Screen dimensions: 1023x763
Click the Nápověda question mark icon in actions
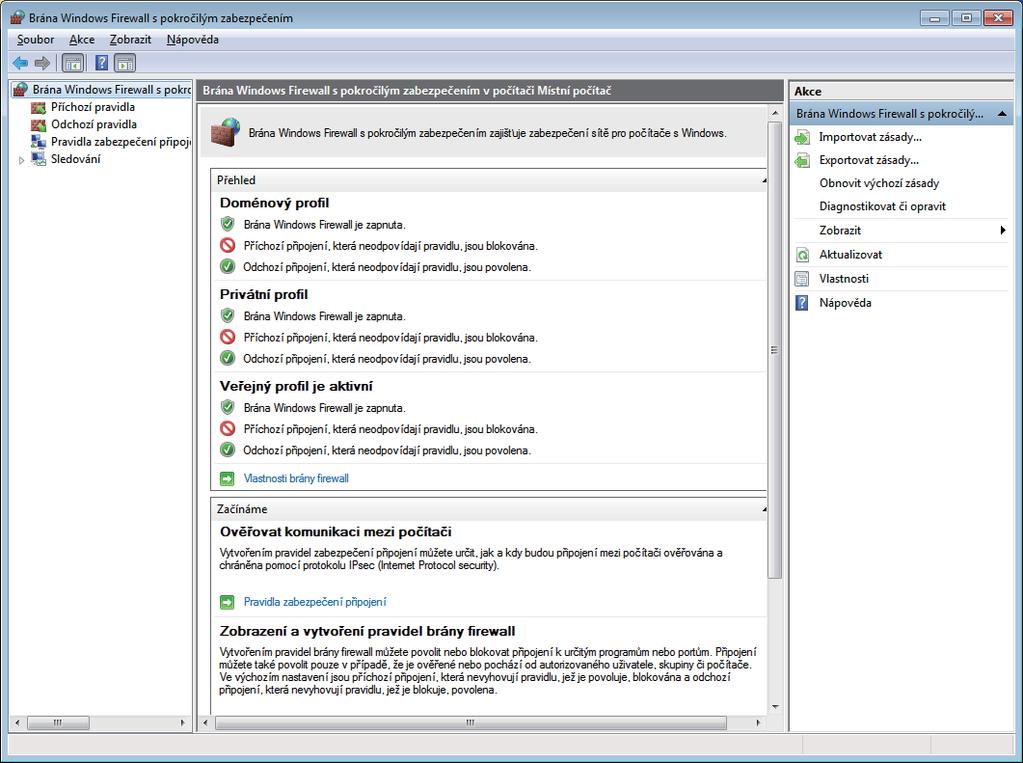click(x=802, y=303)
